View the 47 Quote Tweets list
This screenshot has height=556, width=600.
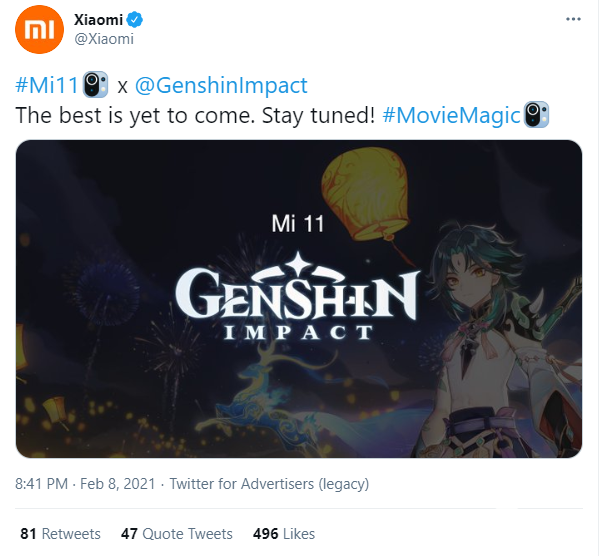pyautogui.click(x=177, y=533)
